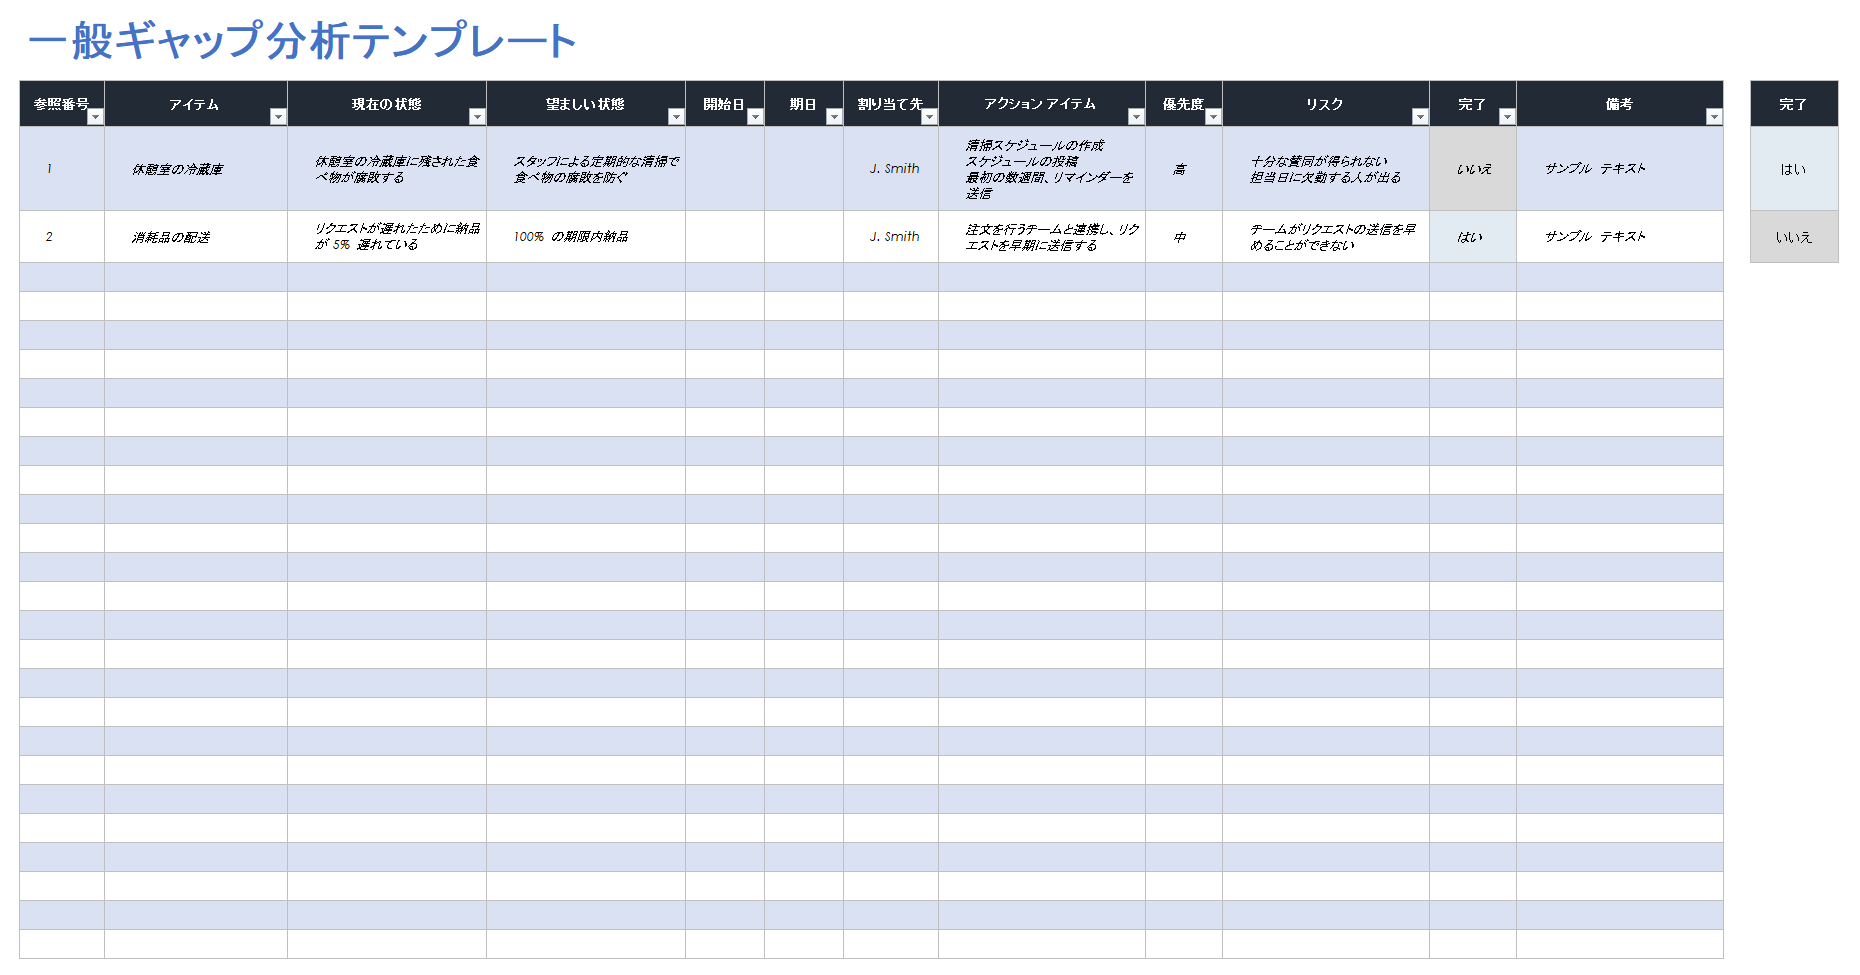This screenshot has height=975, width=1860.
Task: Select the アイテム header cell
Action: pos(196,104)
